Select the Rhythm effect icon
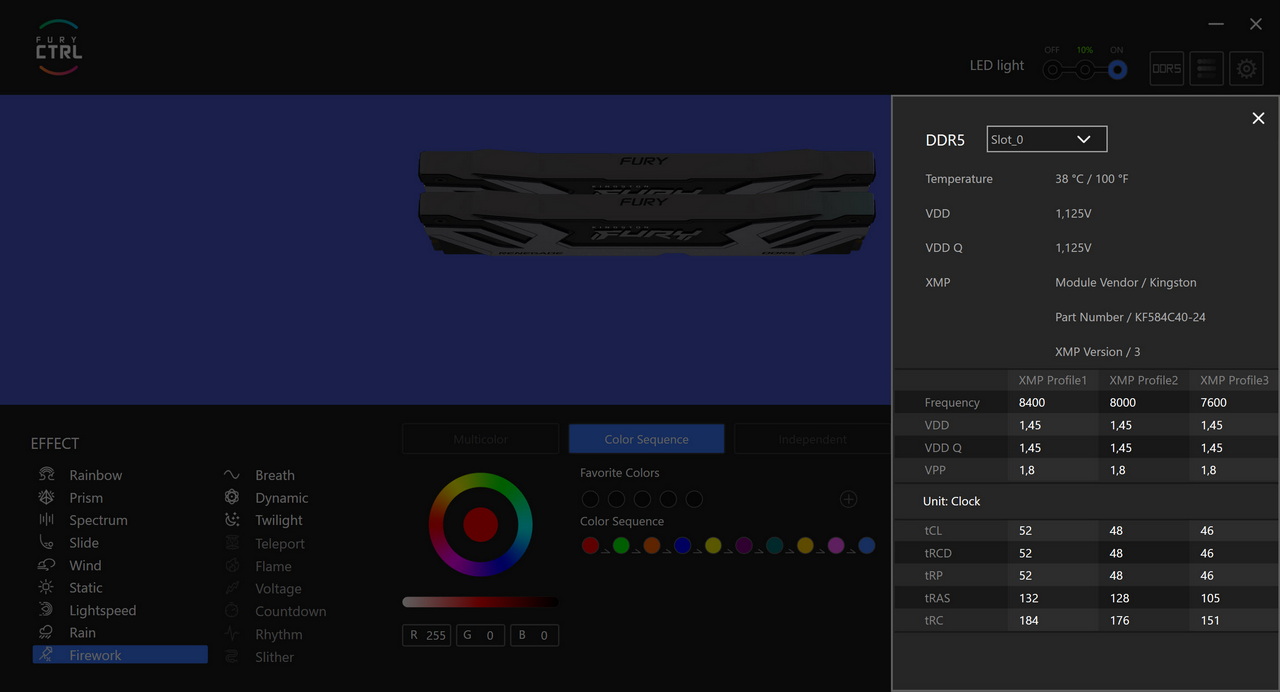 pos(232,634)
